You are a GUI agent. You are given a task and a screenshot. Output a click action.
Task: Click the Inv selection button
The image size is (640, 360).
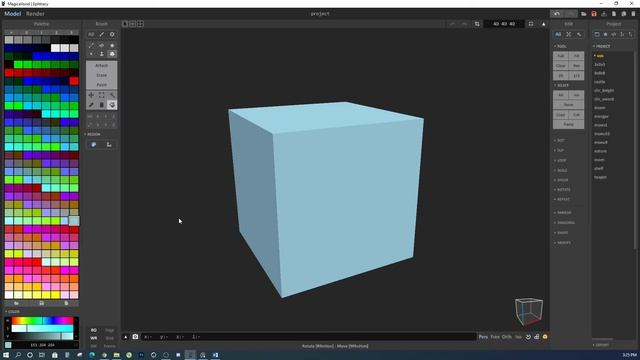576,95
